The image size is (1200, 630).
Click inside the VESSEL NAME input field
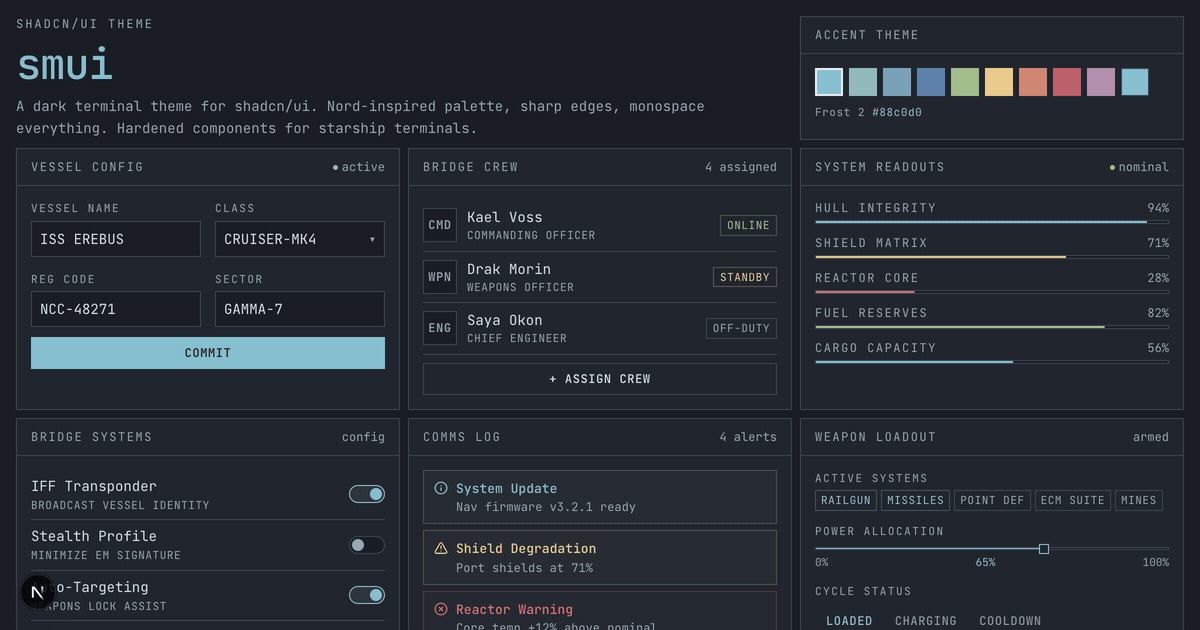pyautogui.click(x=115, y=238)
